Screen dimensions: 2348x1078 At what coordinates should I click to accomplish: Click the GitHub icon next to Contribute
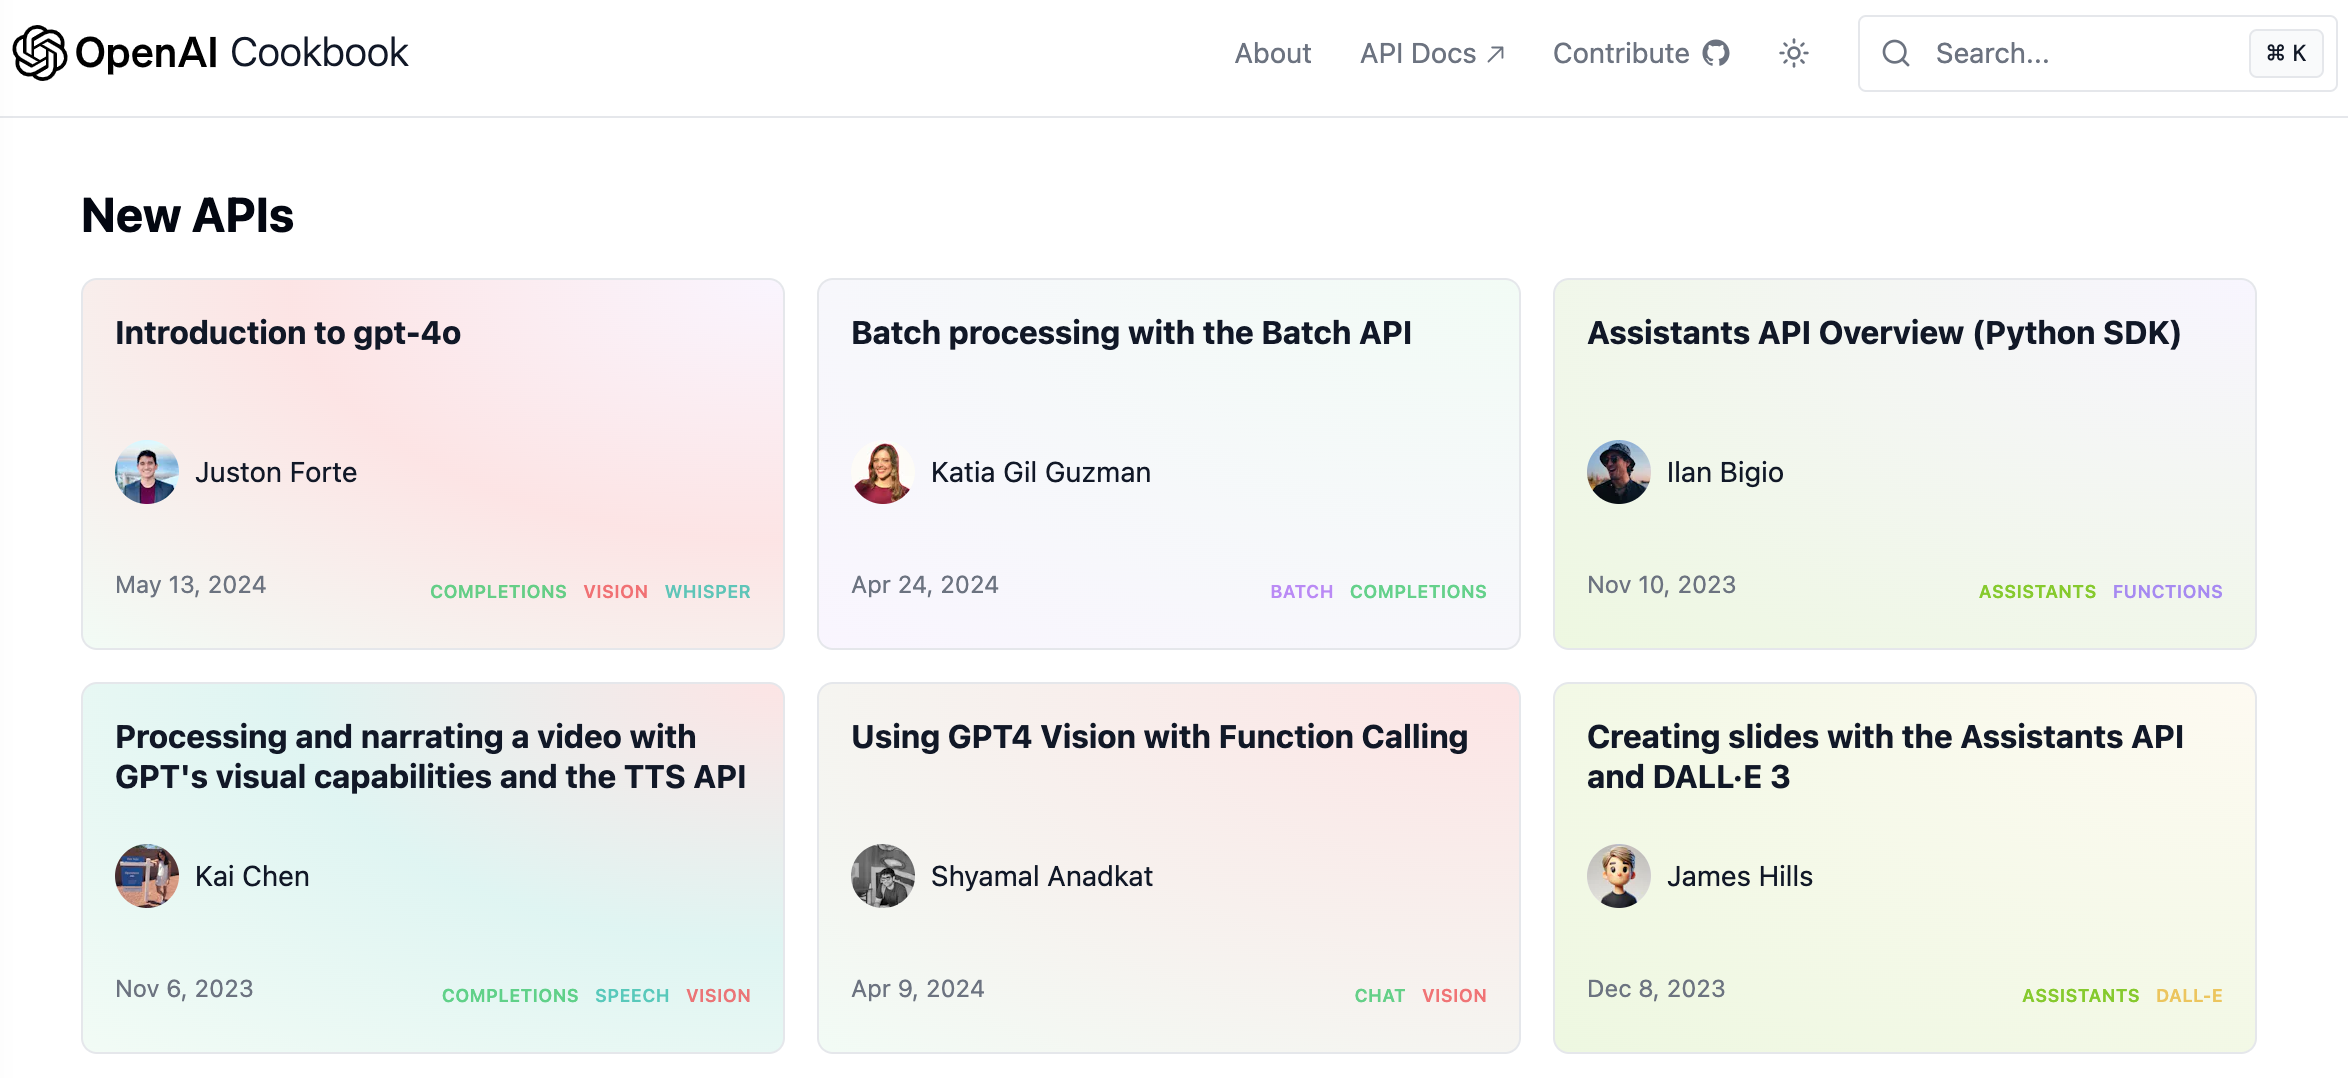[x=1716, y=53]
